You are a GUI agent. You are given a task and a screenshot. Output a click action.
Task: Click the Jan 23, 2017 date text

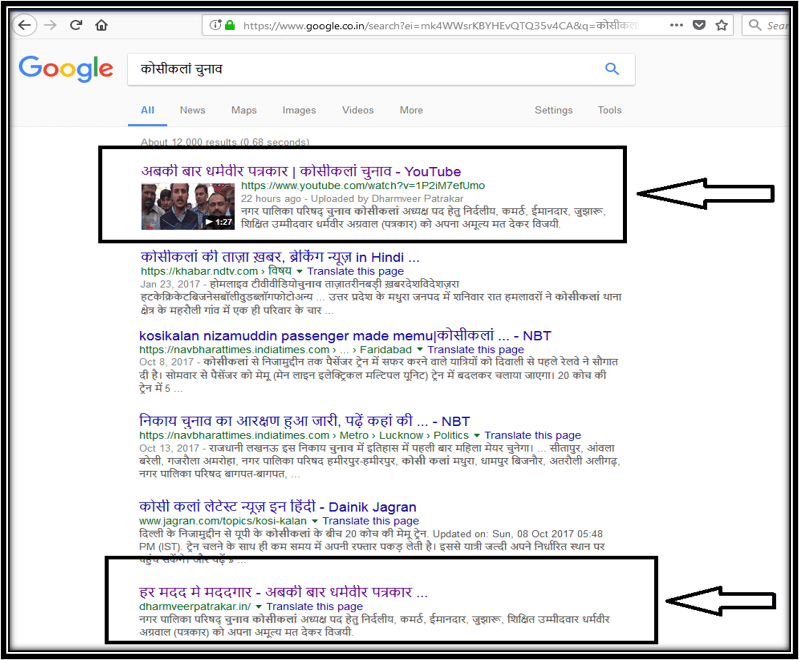point(170,284)
